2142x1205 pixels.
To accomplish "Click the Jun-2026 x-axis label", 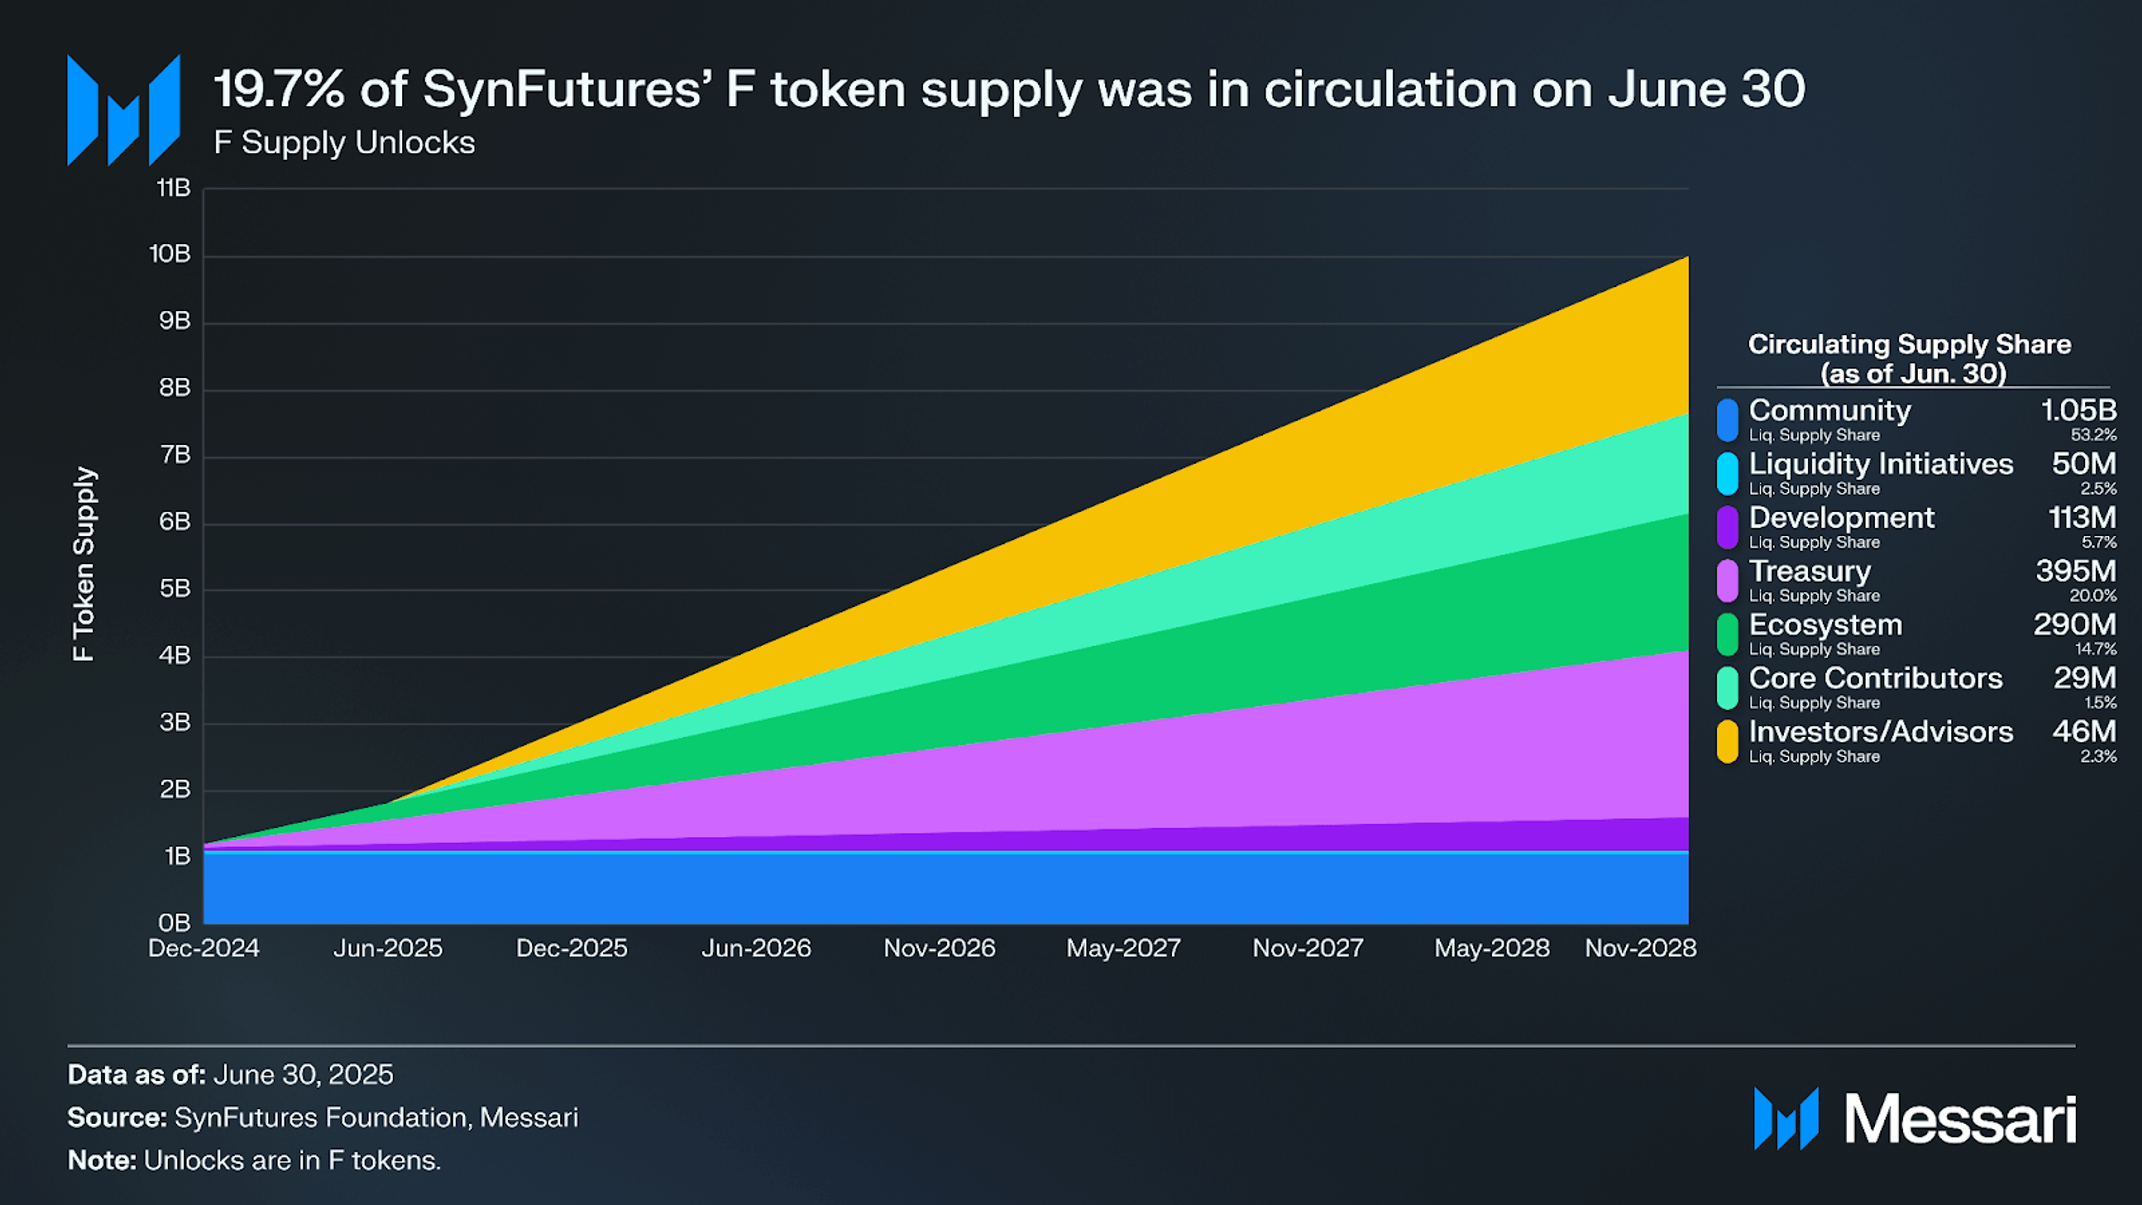I will pos(756,948).
